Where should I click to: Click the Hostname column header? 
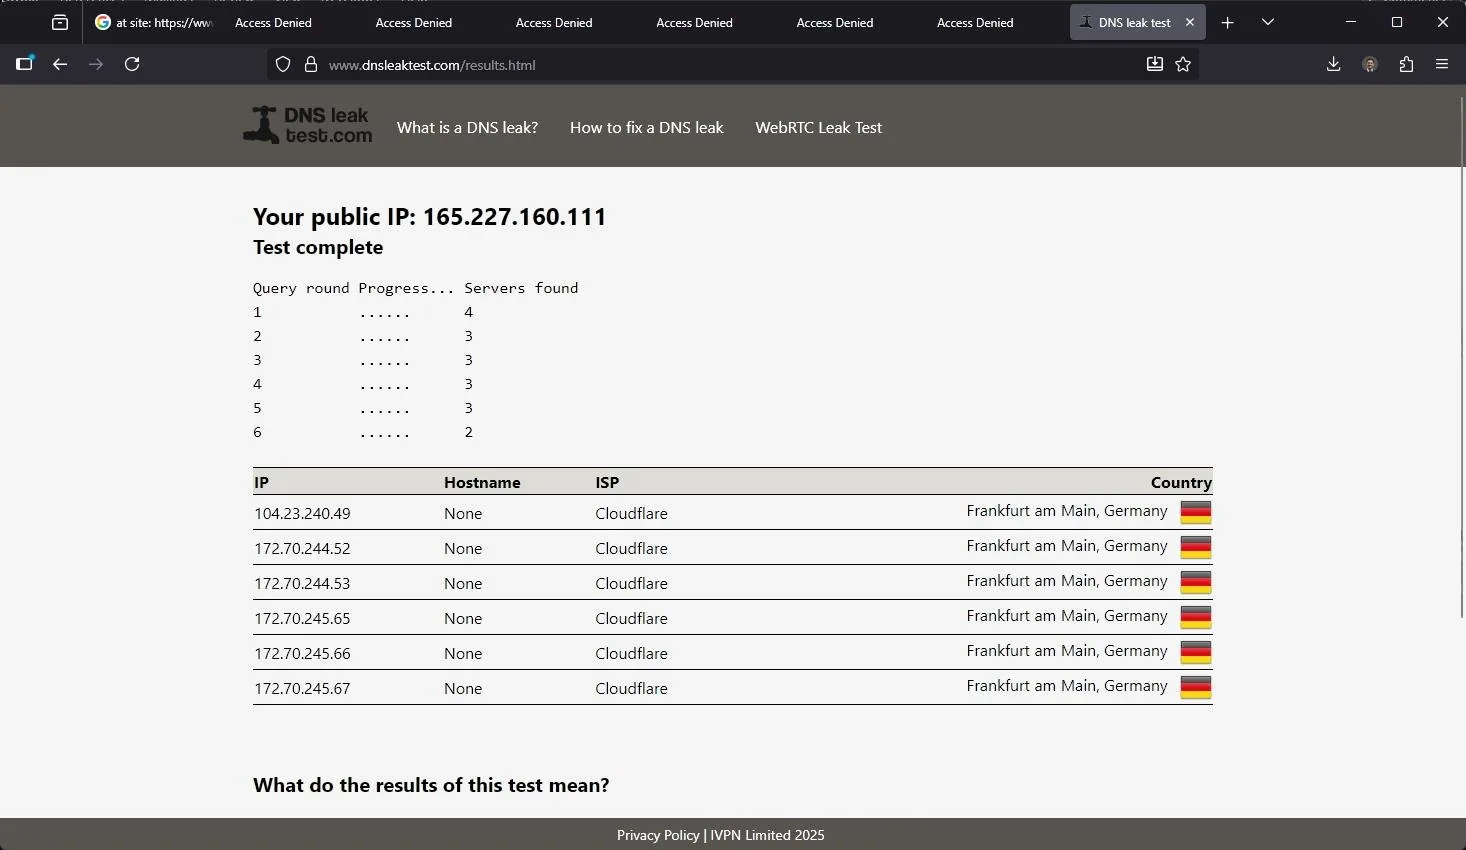pos(482,482)
